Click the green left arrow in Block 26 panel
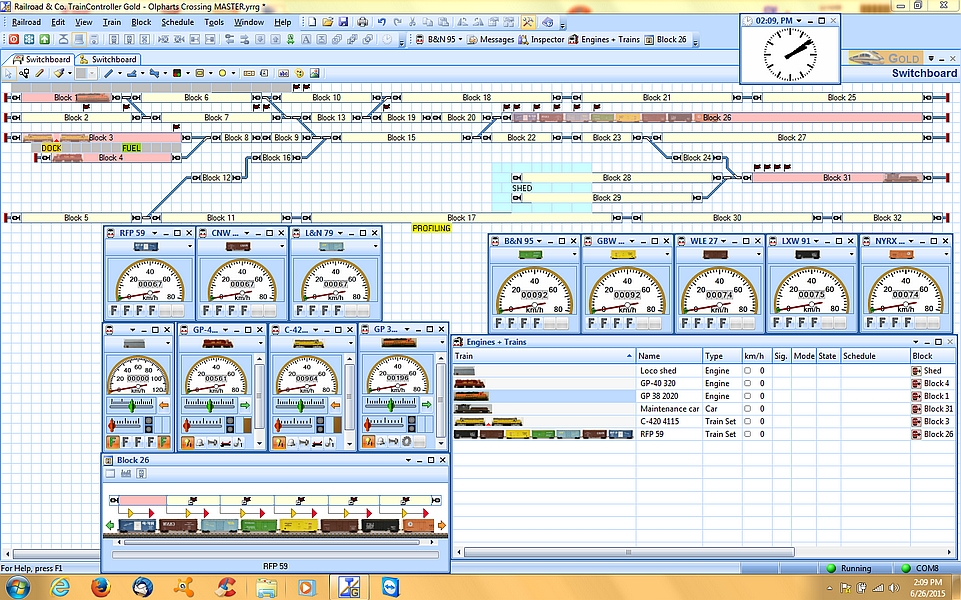This screenshot has width=961, height=600. [110, 525]
